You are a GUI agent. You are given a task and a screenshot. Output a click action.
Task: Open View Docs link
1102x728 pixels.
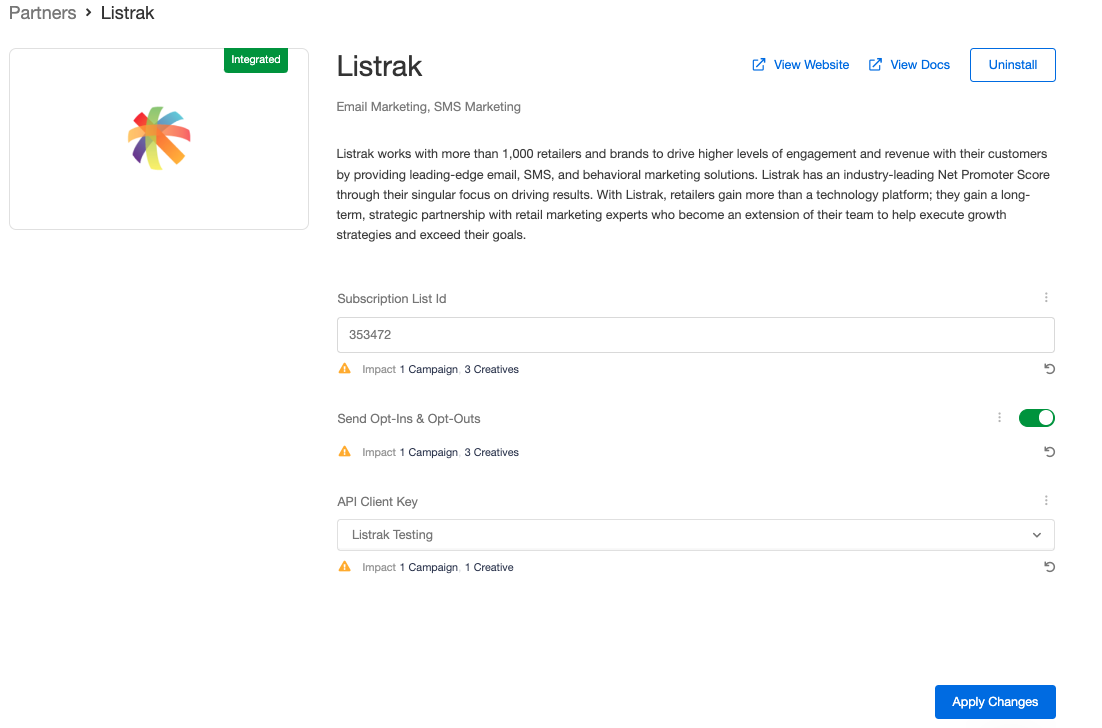(920, 65)
